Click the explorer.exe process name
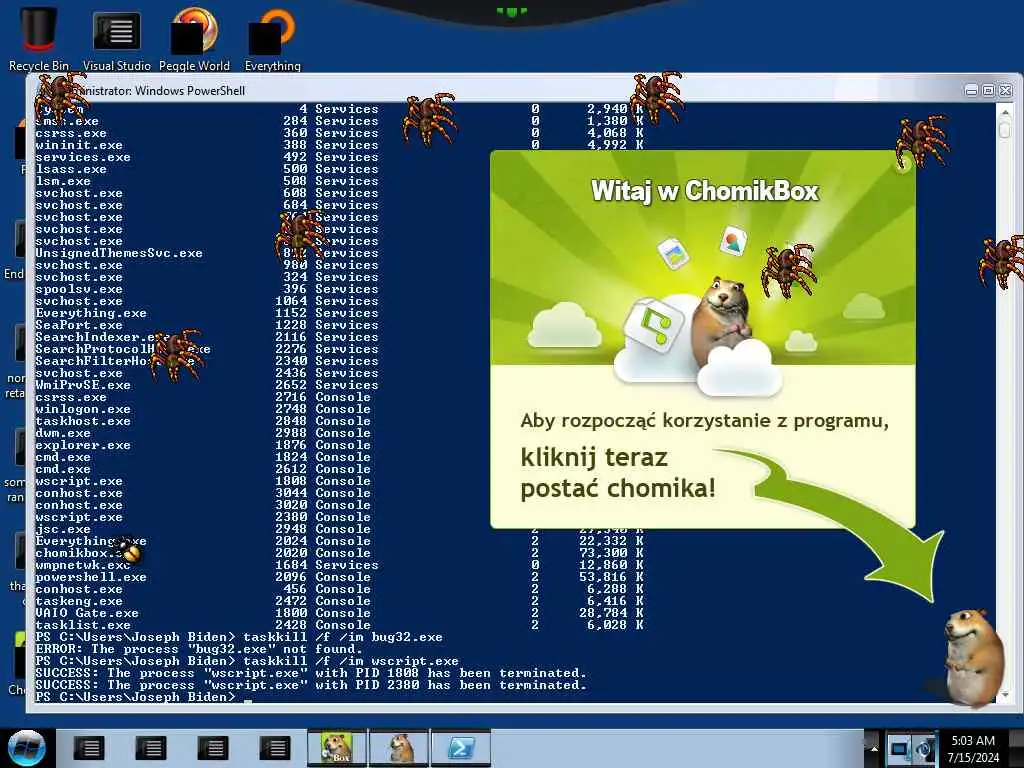1024x768 pixels. click(x=83, y=445)
